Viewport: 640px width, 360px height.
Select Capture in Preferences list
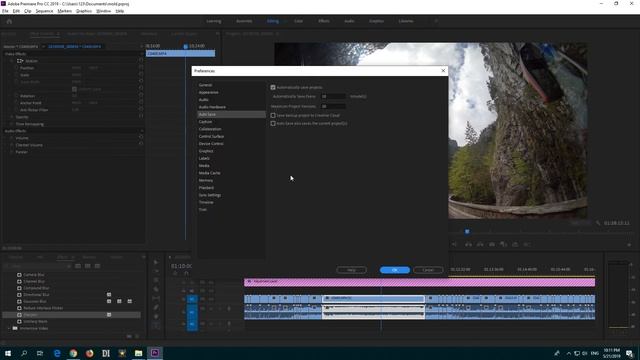point(205,122)
